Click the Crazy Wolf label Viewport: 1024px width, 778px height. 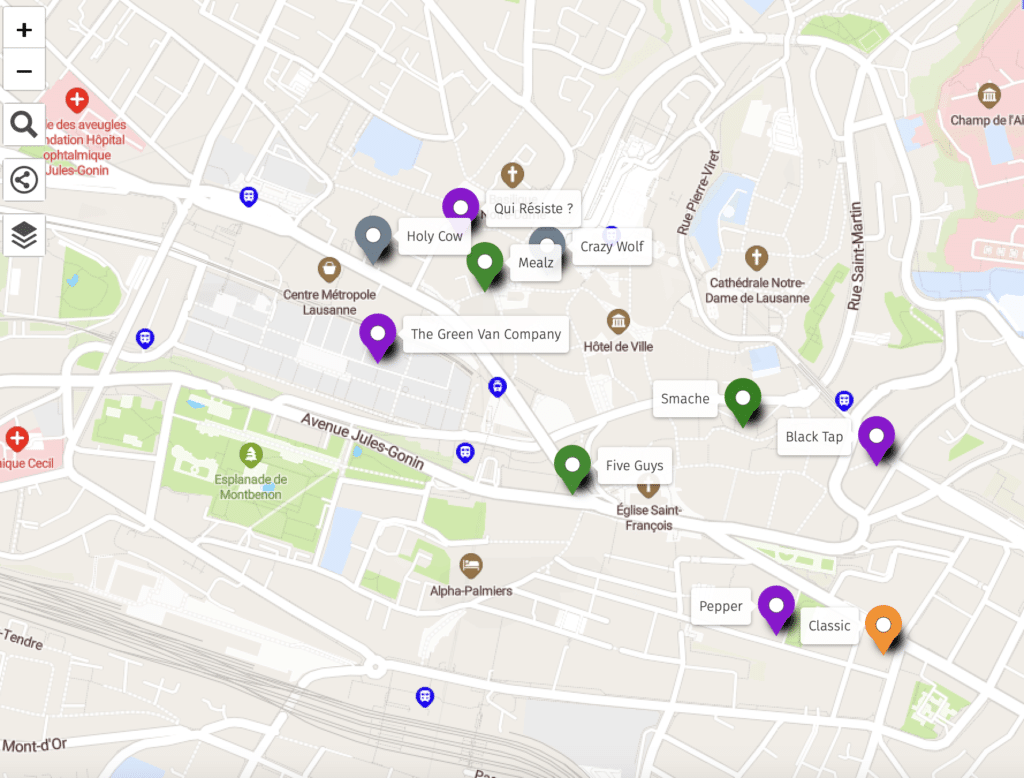(x=612, y=246)
